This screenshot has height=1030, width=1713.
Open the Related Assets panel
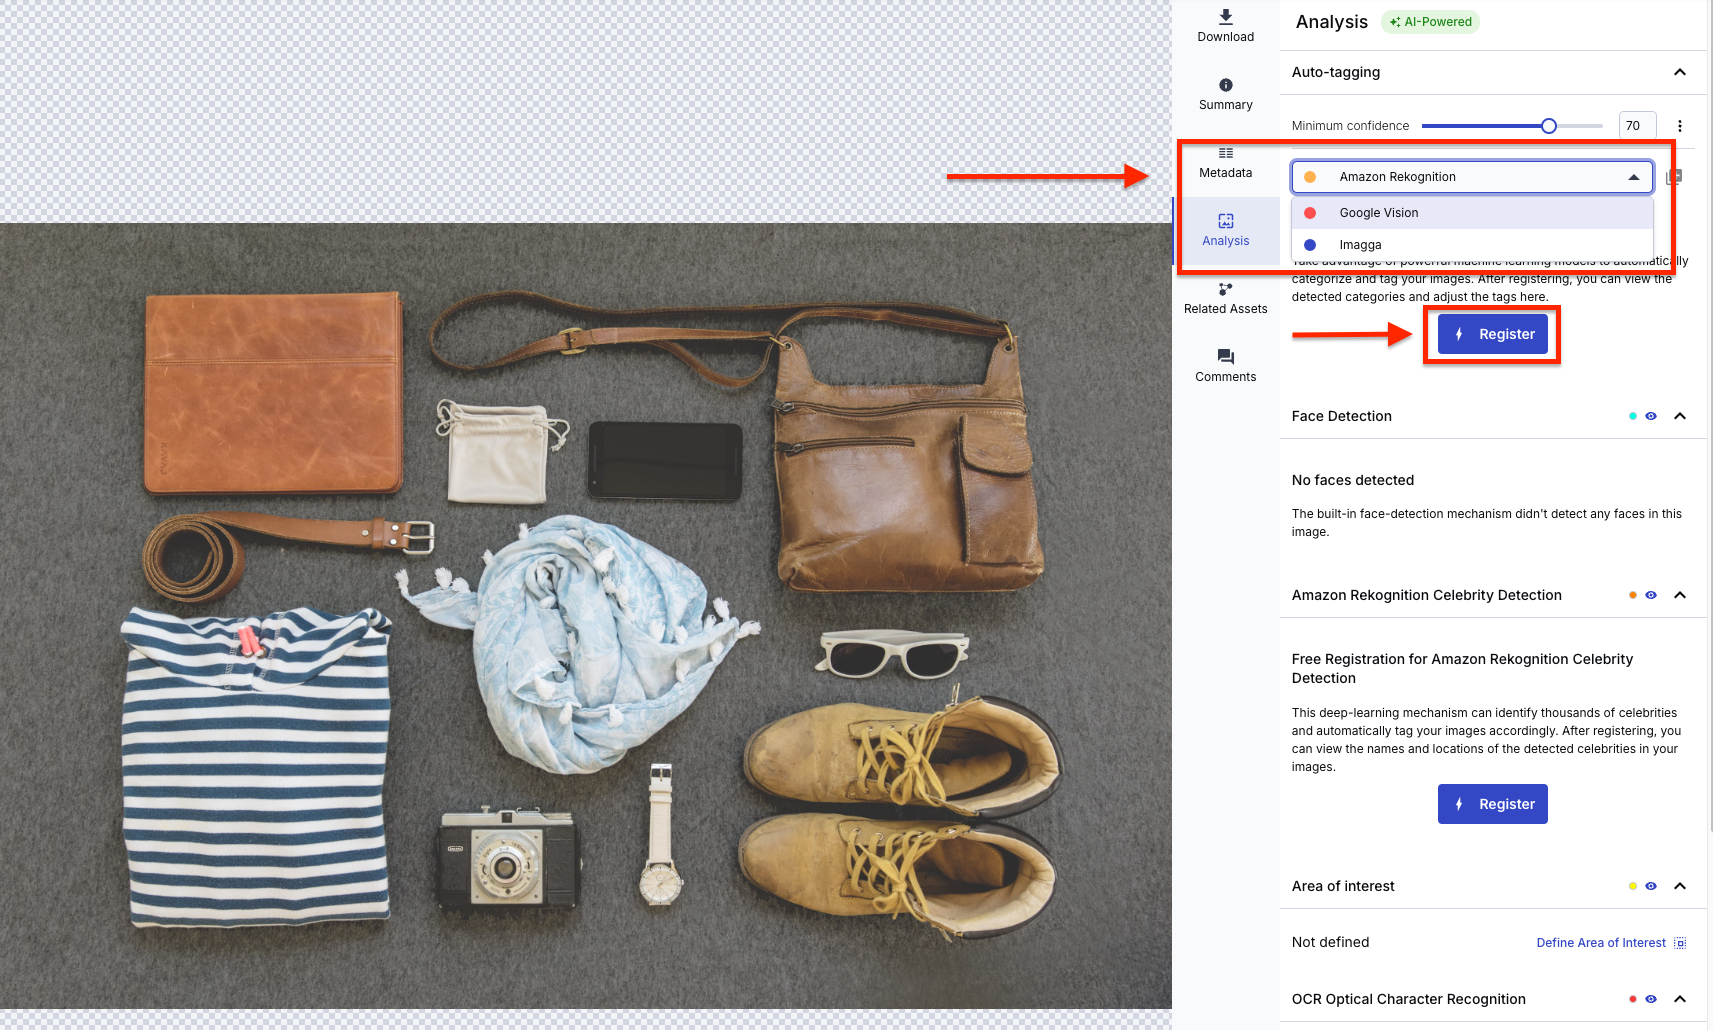(1225, 297)
